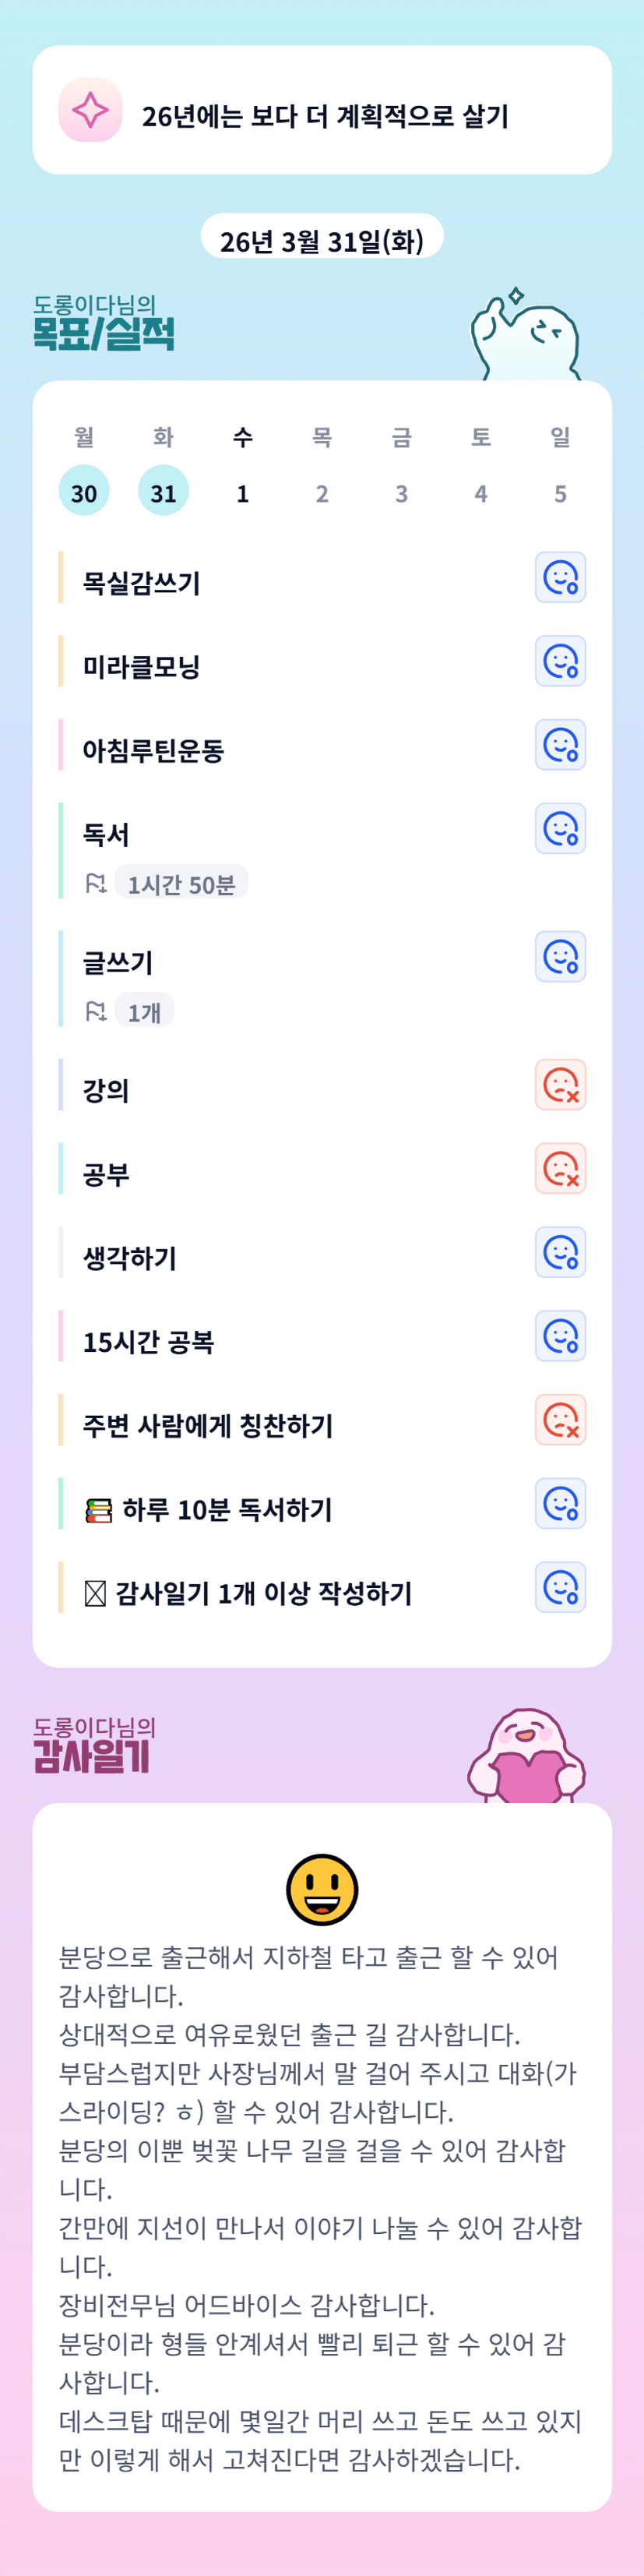This screenshot has width=644, height=2576.
Task: Click the 1시간 50분 duration tag
Action: [181, 883]
